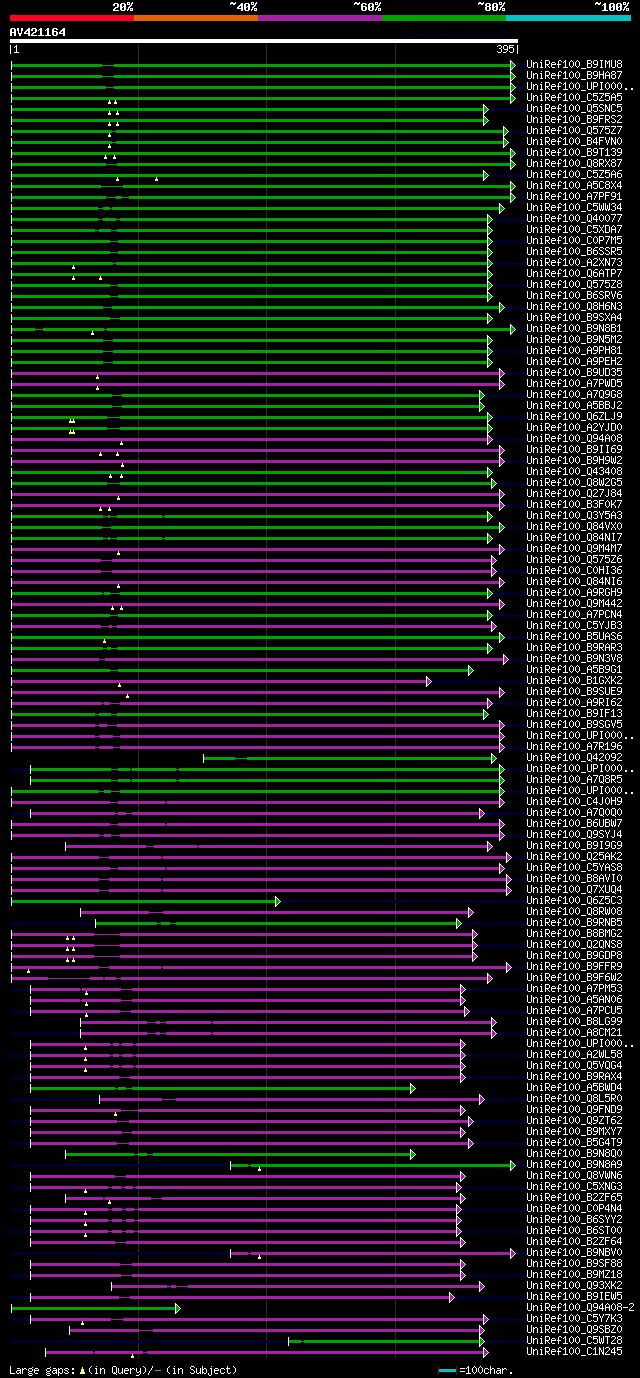Open hit label UniRef100_Q40077
Image resolution: width=640 pixels, height=1378 pixels.
click(x=574, y=218)
